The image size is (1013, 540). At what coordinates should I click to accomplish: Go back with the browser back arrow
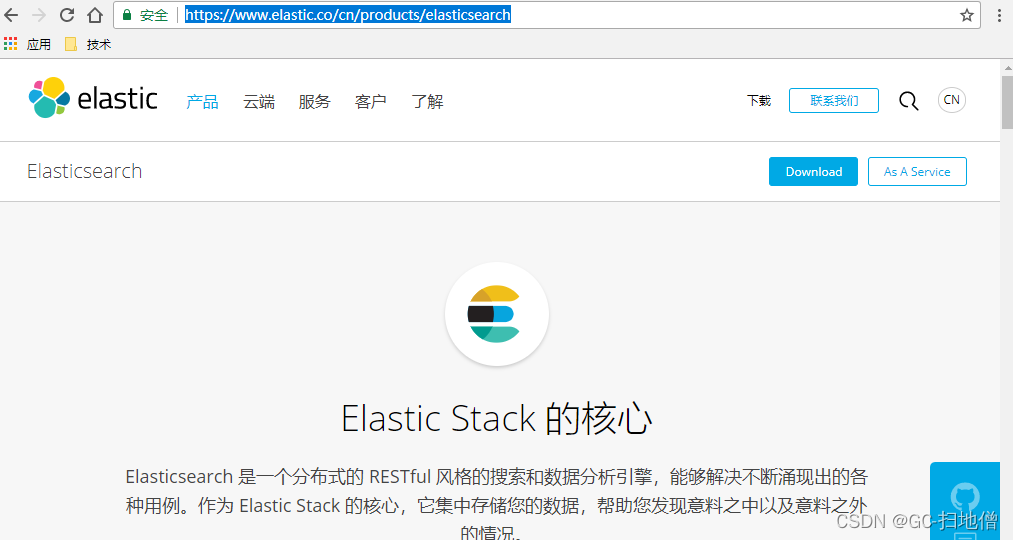pos(11,15)
